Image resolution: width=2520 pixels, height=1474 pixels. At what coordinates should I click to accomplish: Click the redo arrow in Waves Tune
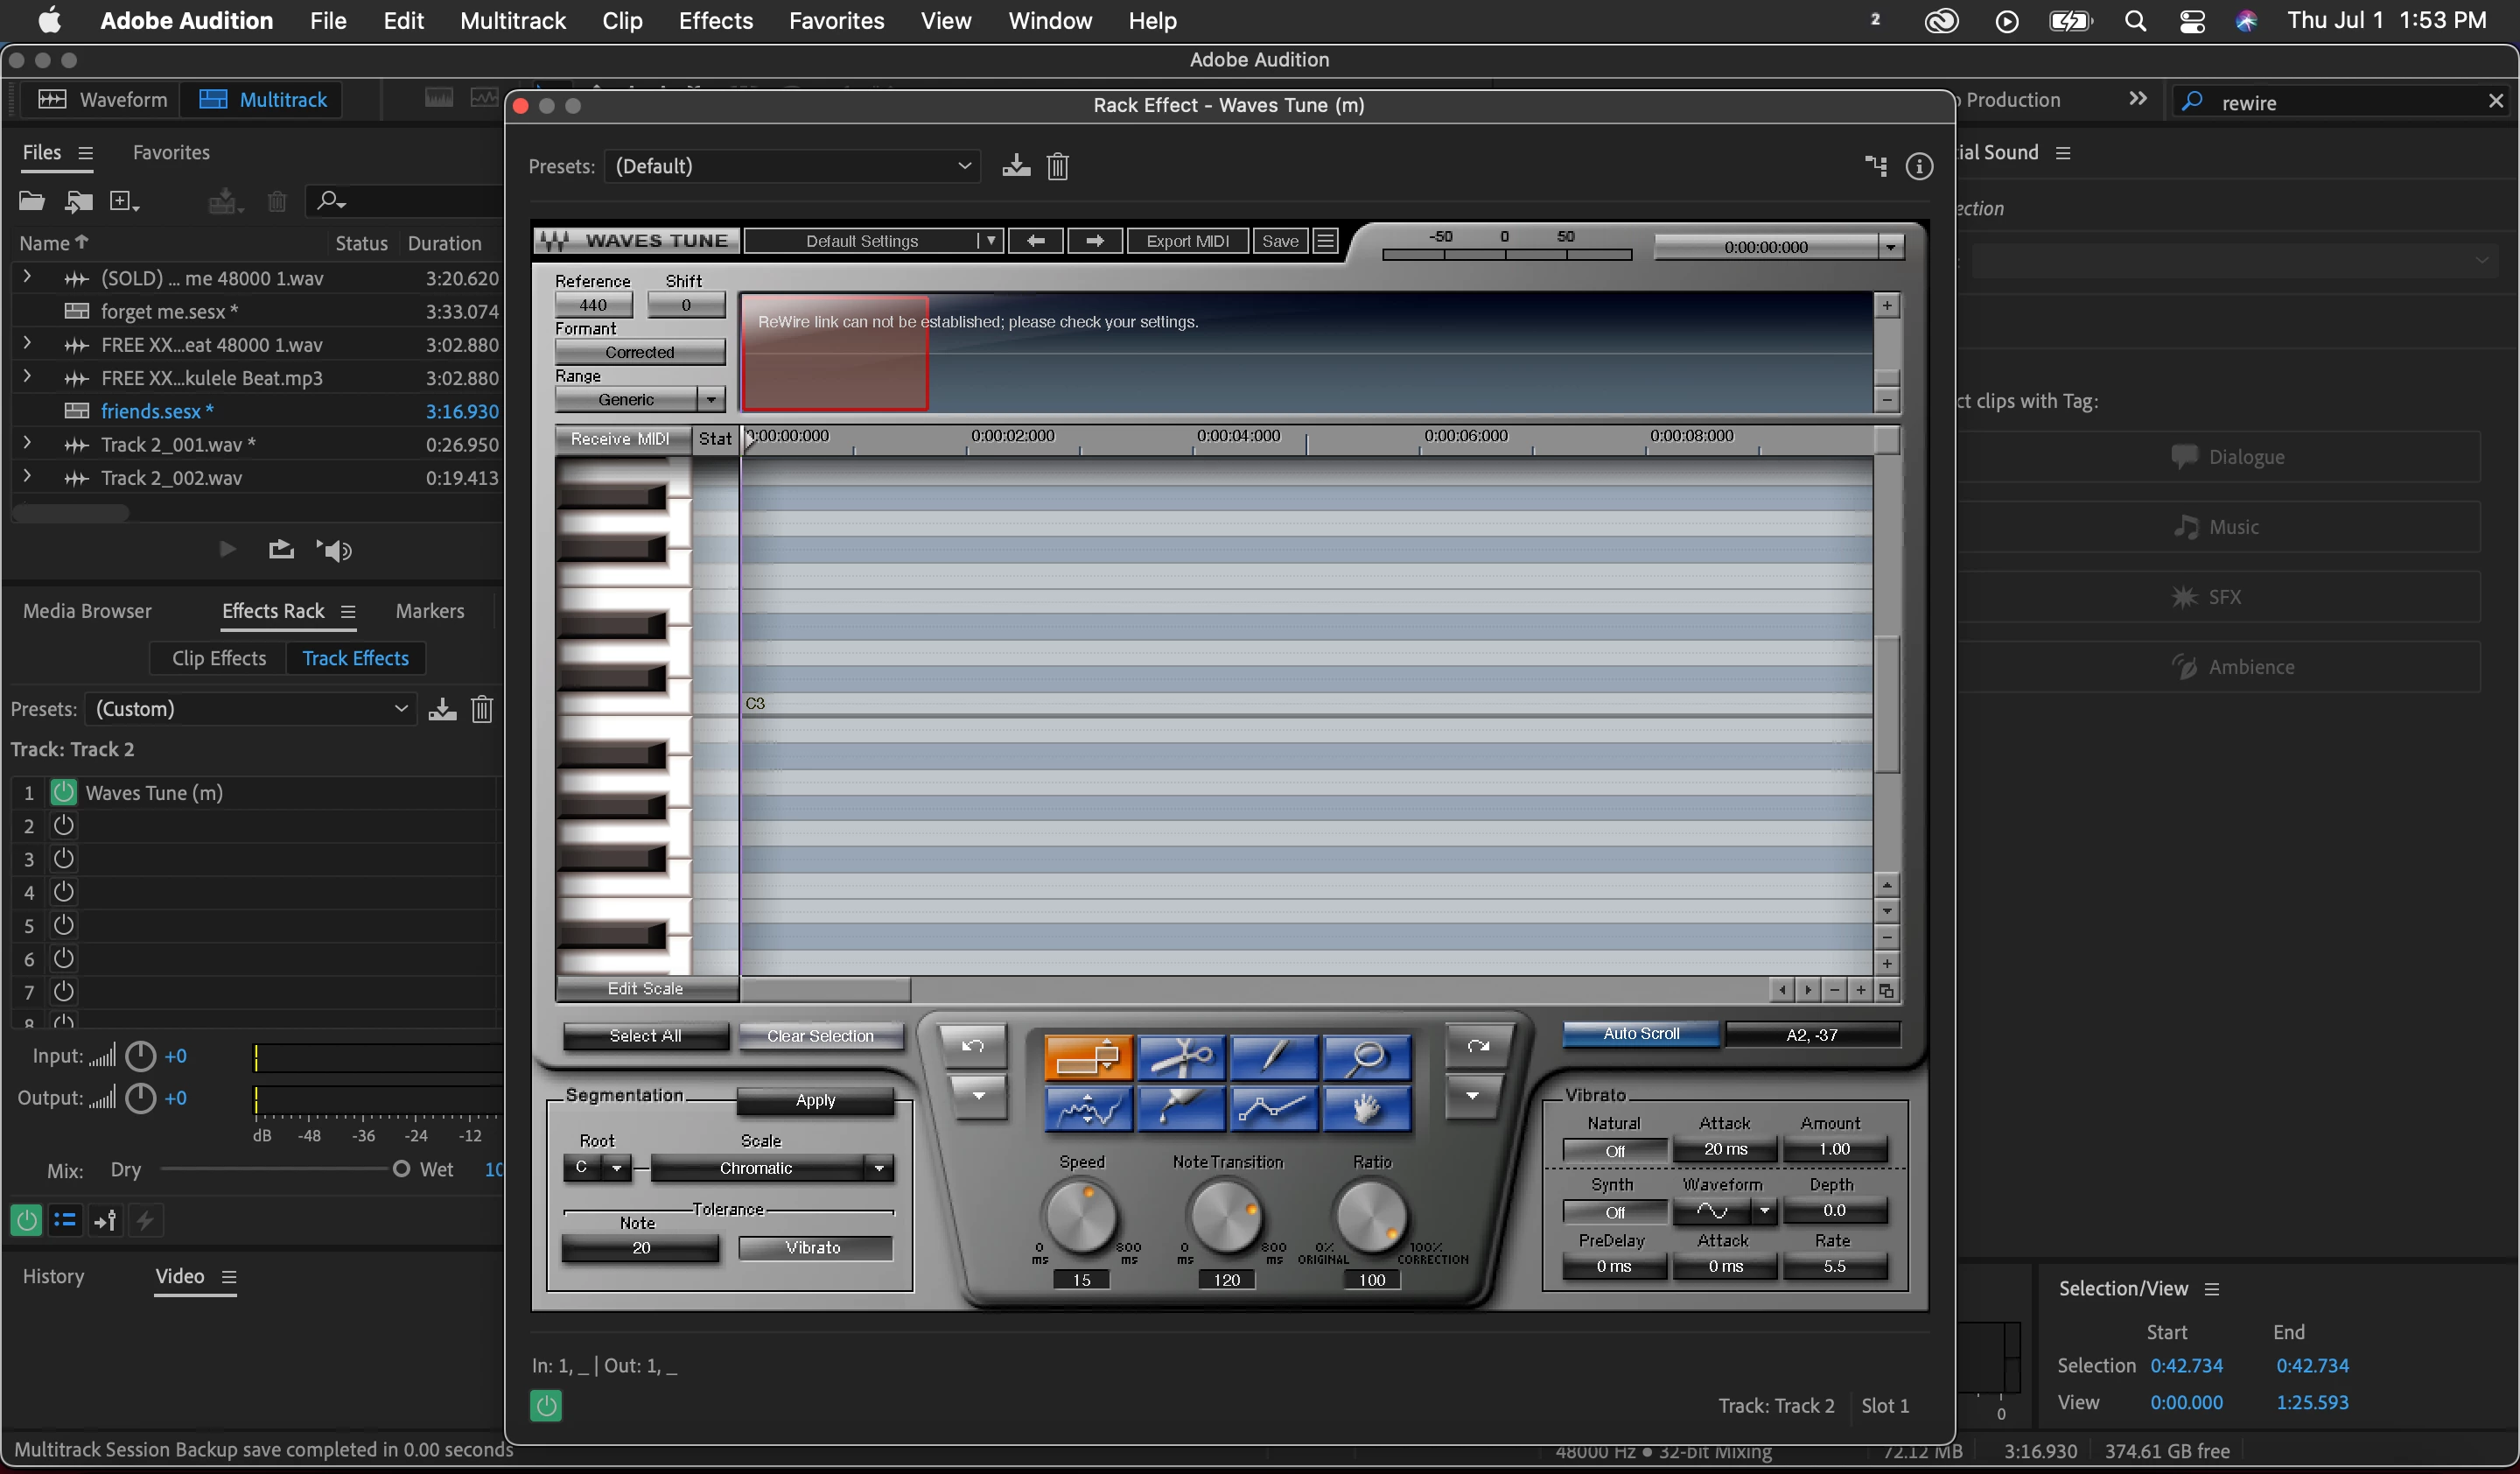[1477, 1047]
